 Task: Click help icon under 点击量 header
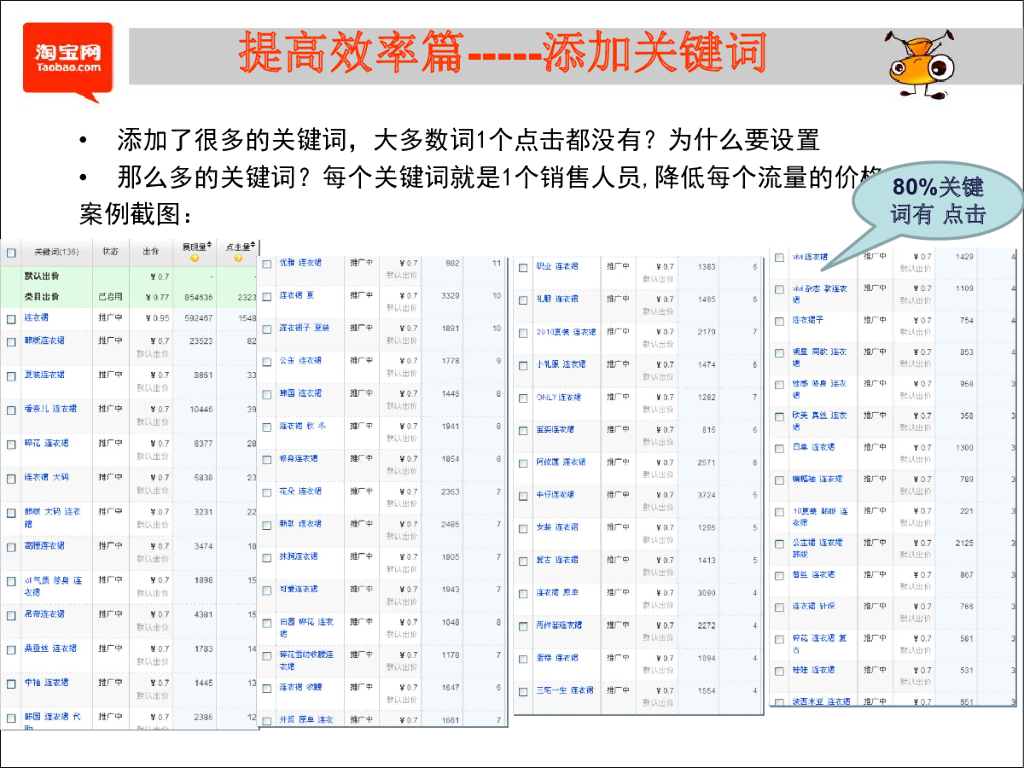point(237,259)
